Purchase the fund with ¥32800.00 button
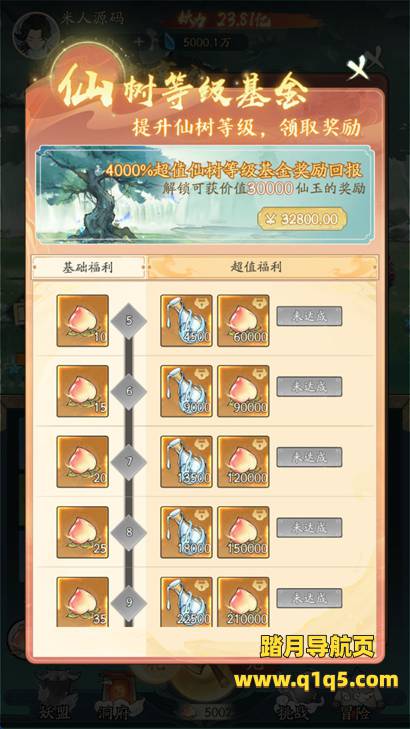410x729 pixels. (302, 219)
